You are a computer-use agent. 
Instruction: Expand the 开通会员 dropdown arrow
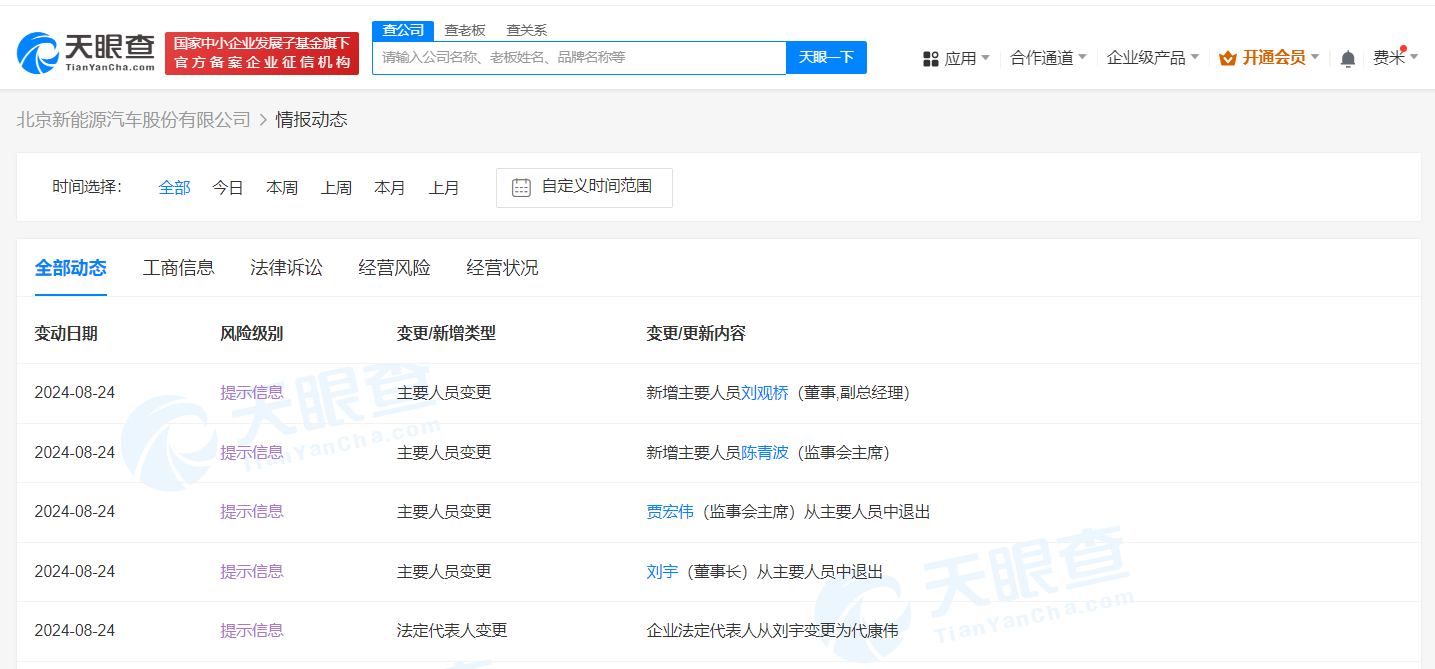click(x=1315, y=57)
